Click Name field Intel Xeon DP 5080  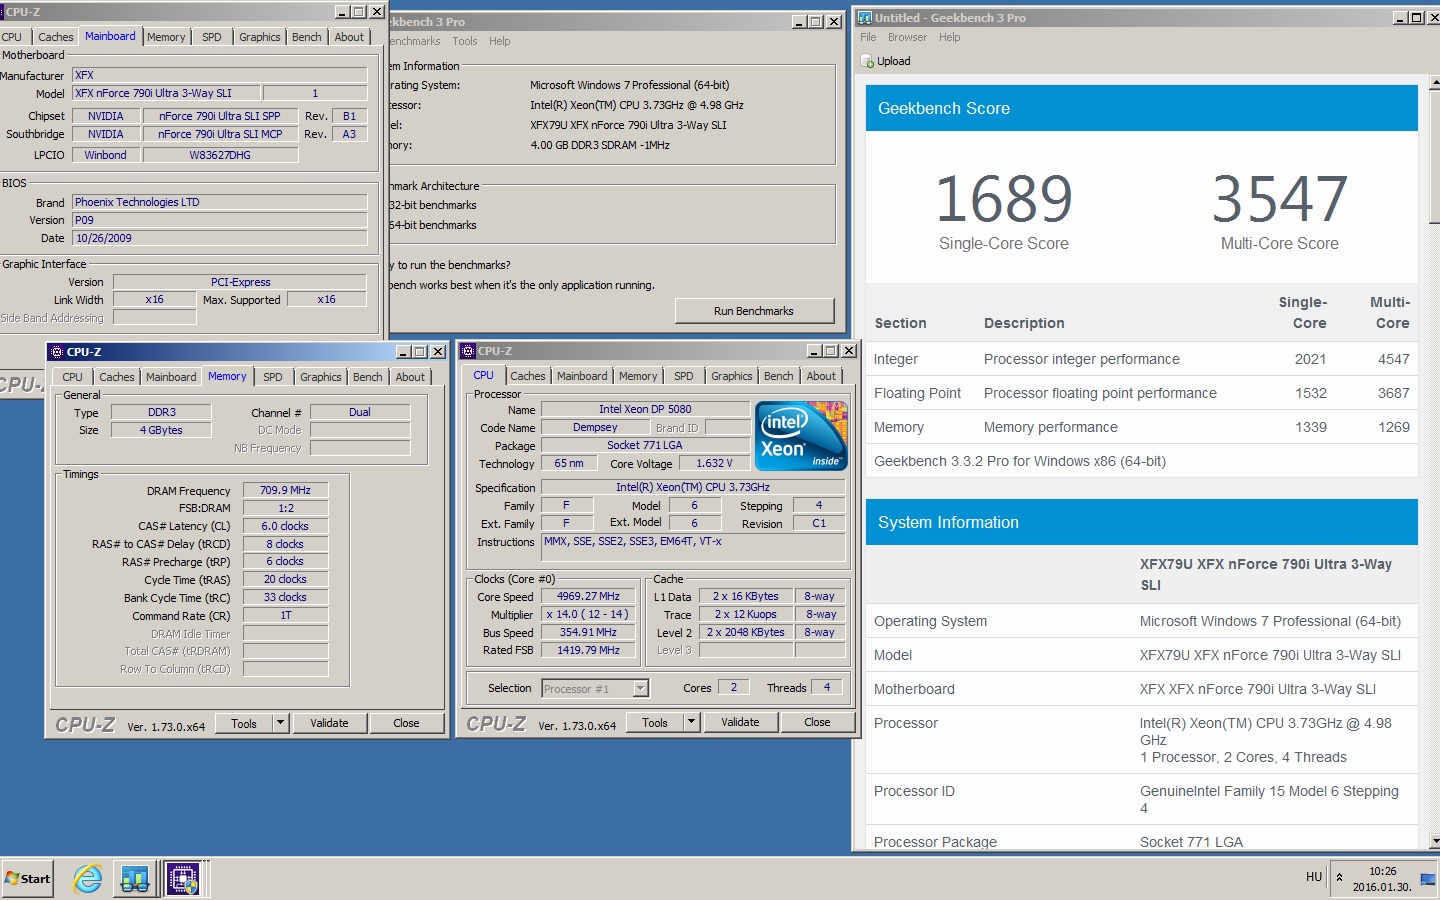(x=645, y=409)
